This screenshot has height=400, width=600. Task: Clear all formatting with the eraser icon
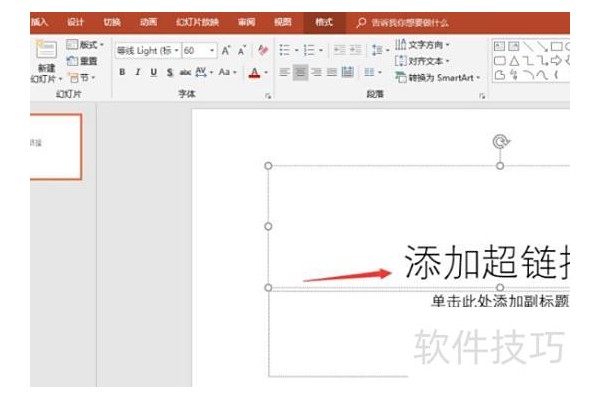(x=262, y=50)
